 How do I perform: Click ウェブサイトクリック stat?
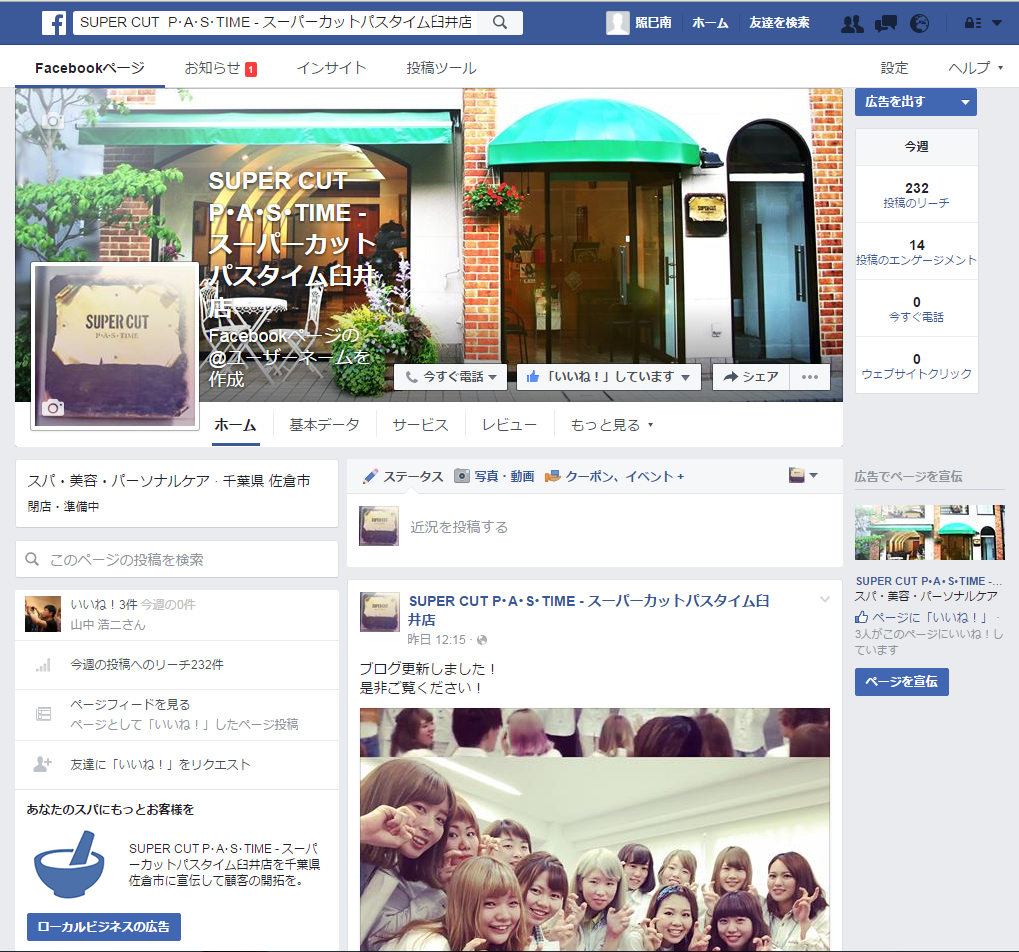coord(916,366)
